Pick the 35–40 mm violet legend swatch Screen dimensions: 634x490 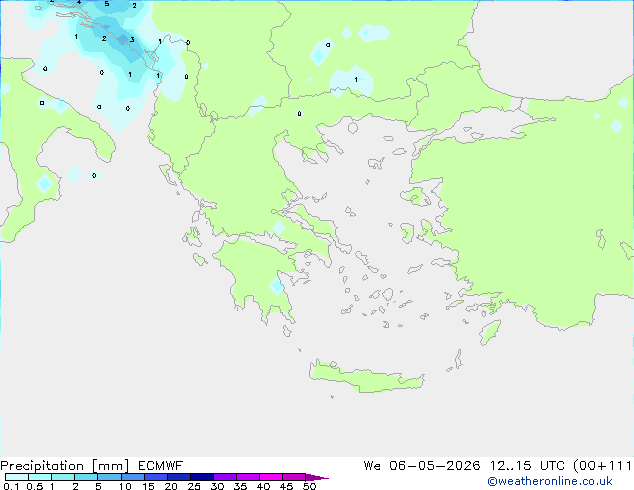(247, 477)
